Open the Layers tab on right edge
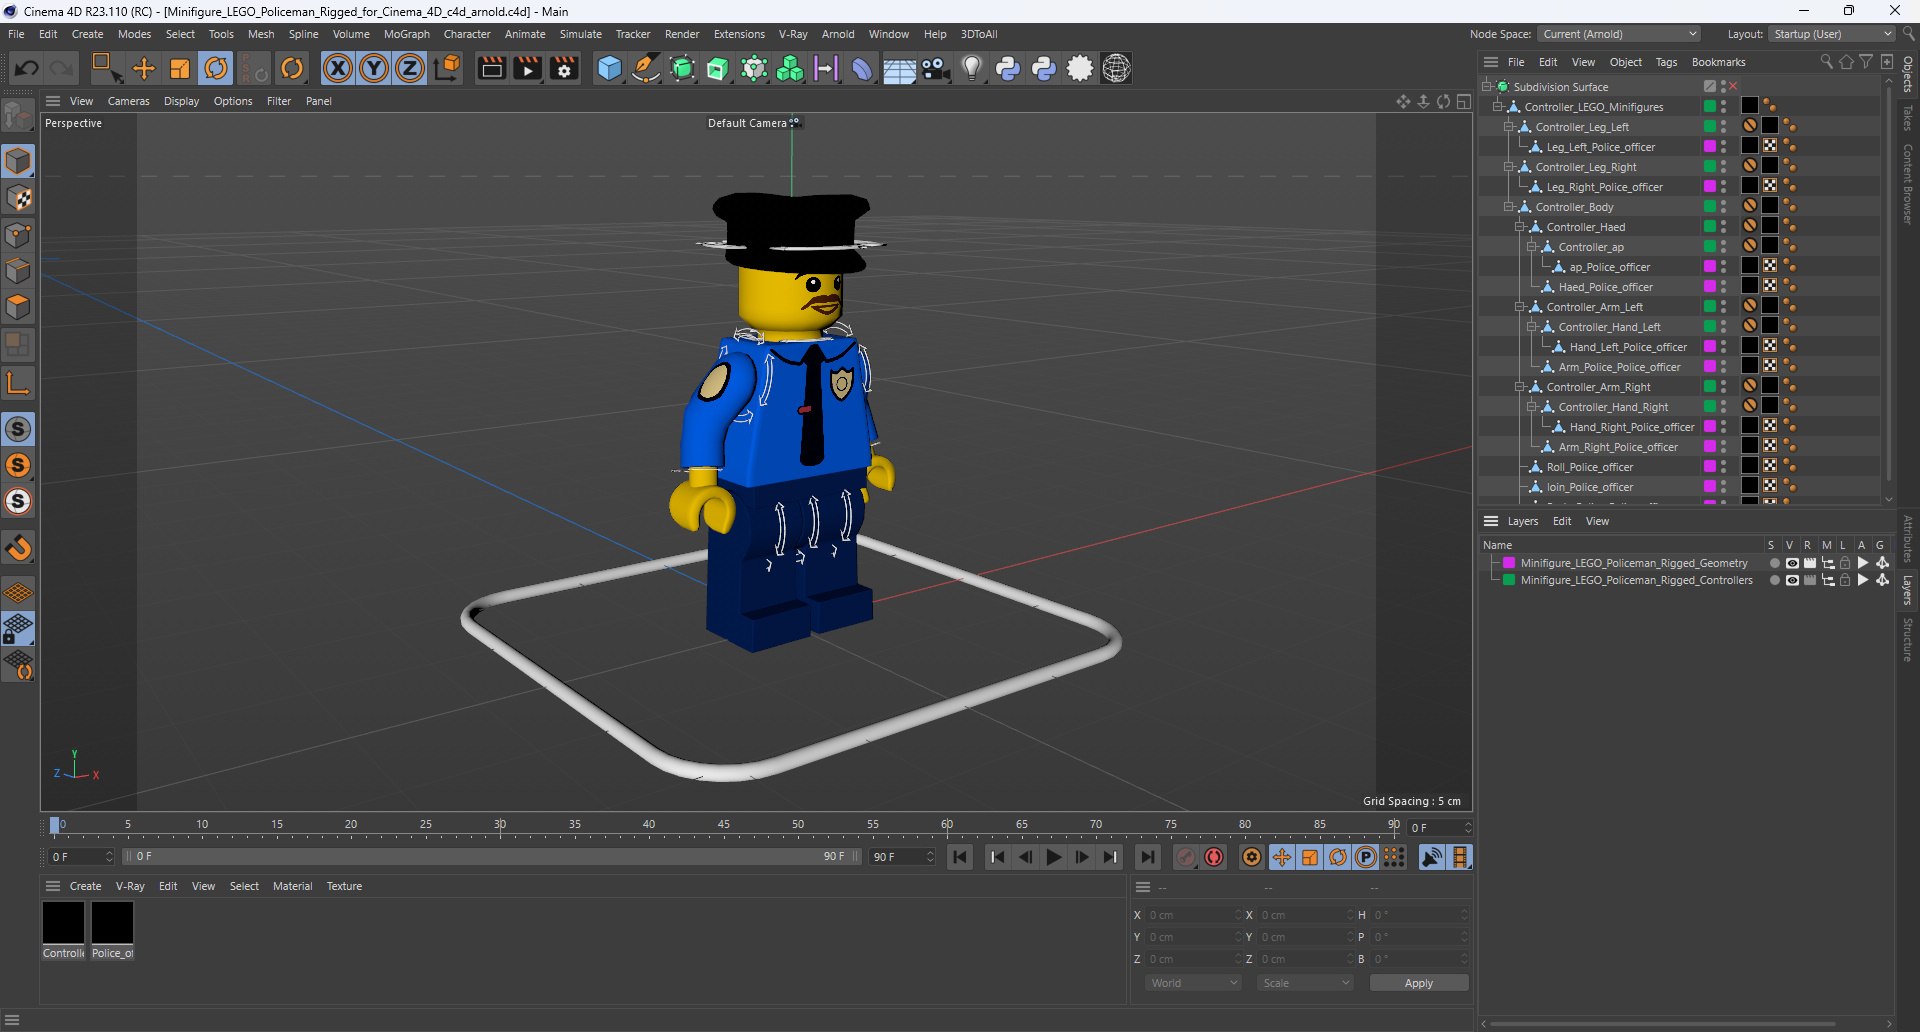The width and height of the screenshot is (1920, 1032). (x=1908, y=589)
